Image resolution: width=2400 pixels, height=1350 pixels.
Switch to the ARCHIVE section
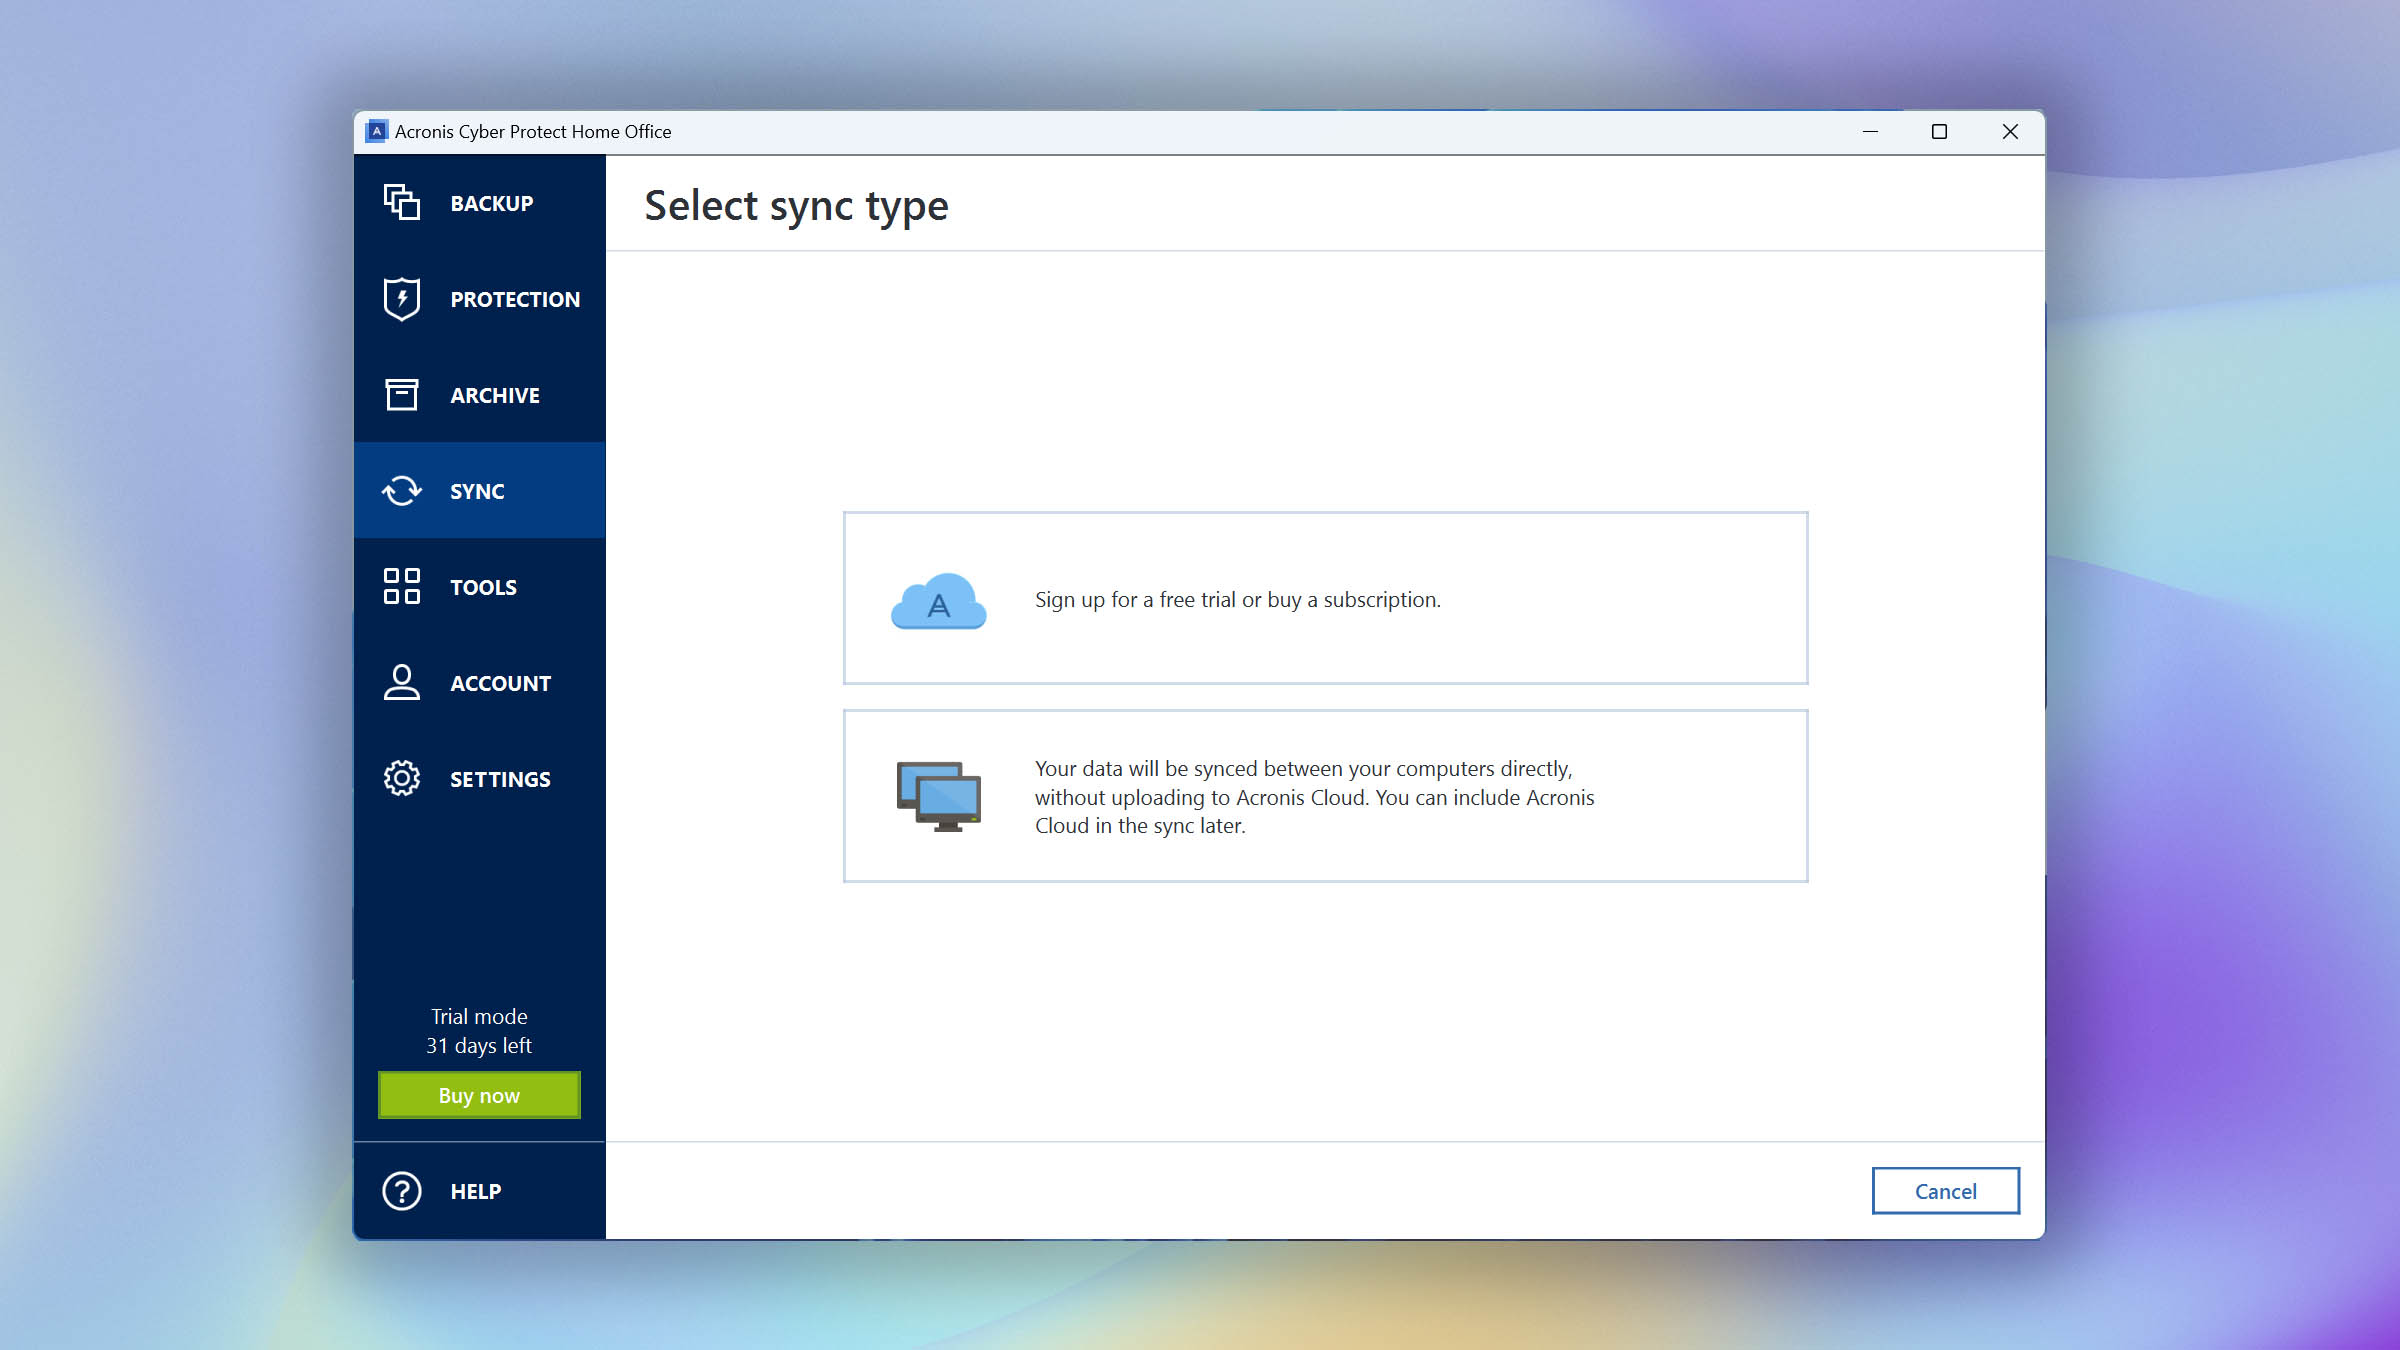click(x=480, y=395)
